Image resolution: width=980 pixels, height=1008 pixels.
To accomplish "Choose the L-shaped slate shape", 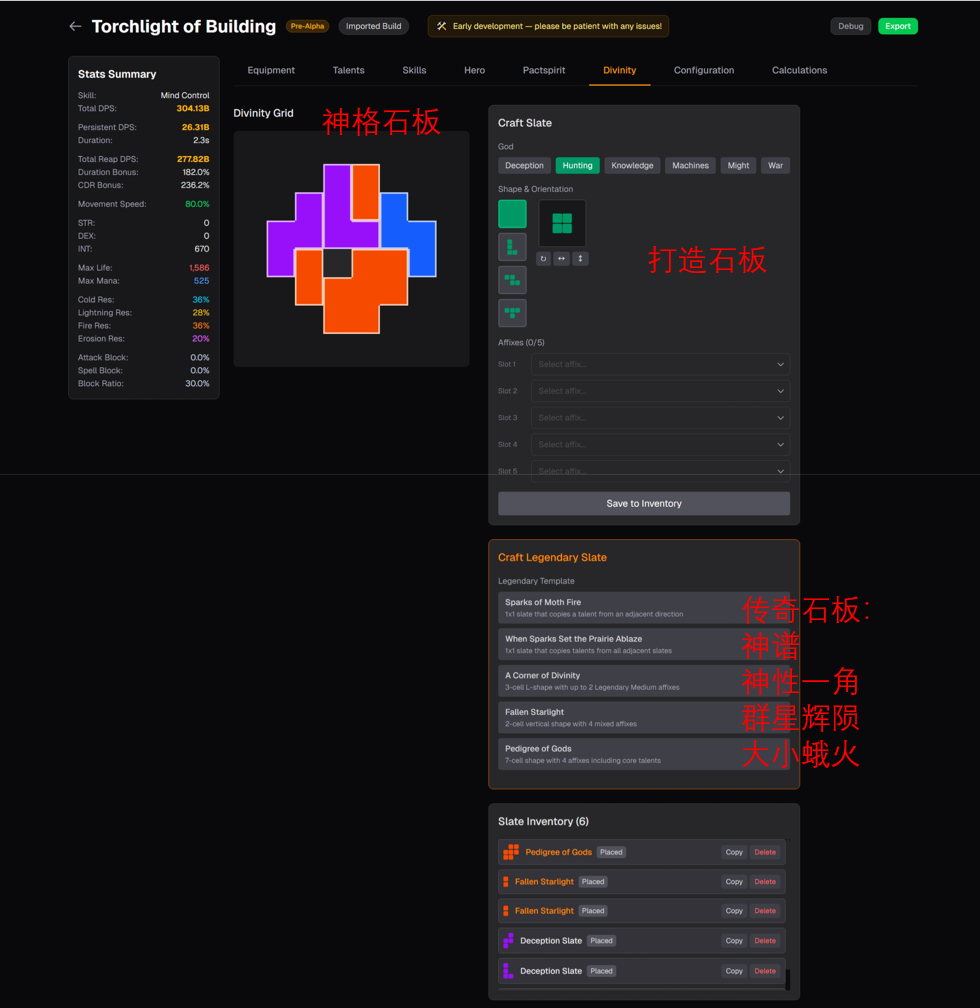I will click(512, 247).
